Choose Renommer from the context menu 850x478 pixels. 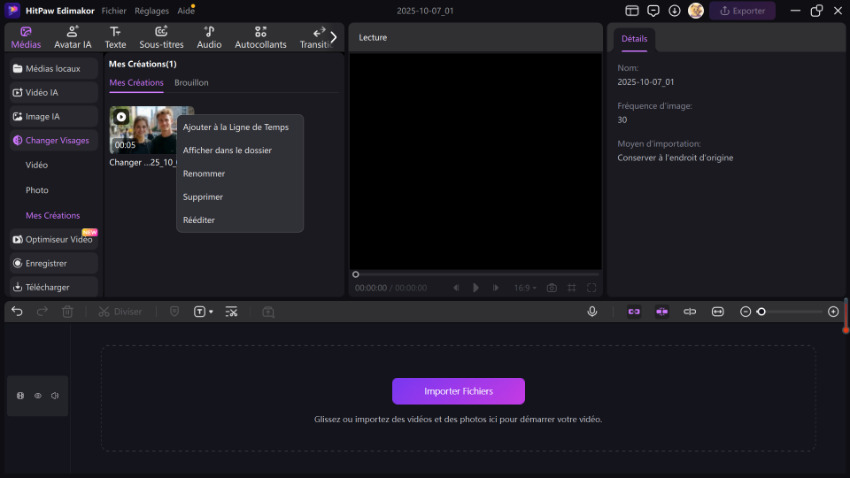(x=204, y=174)
